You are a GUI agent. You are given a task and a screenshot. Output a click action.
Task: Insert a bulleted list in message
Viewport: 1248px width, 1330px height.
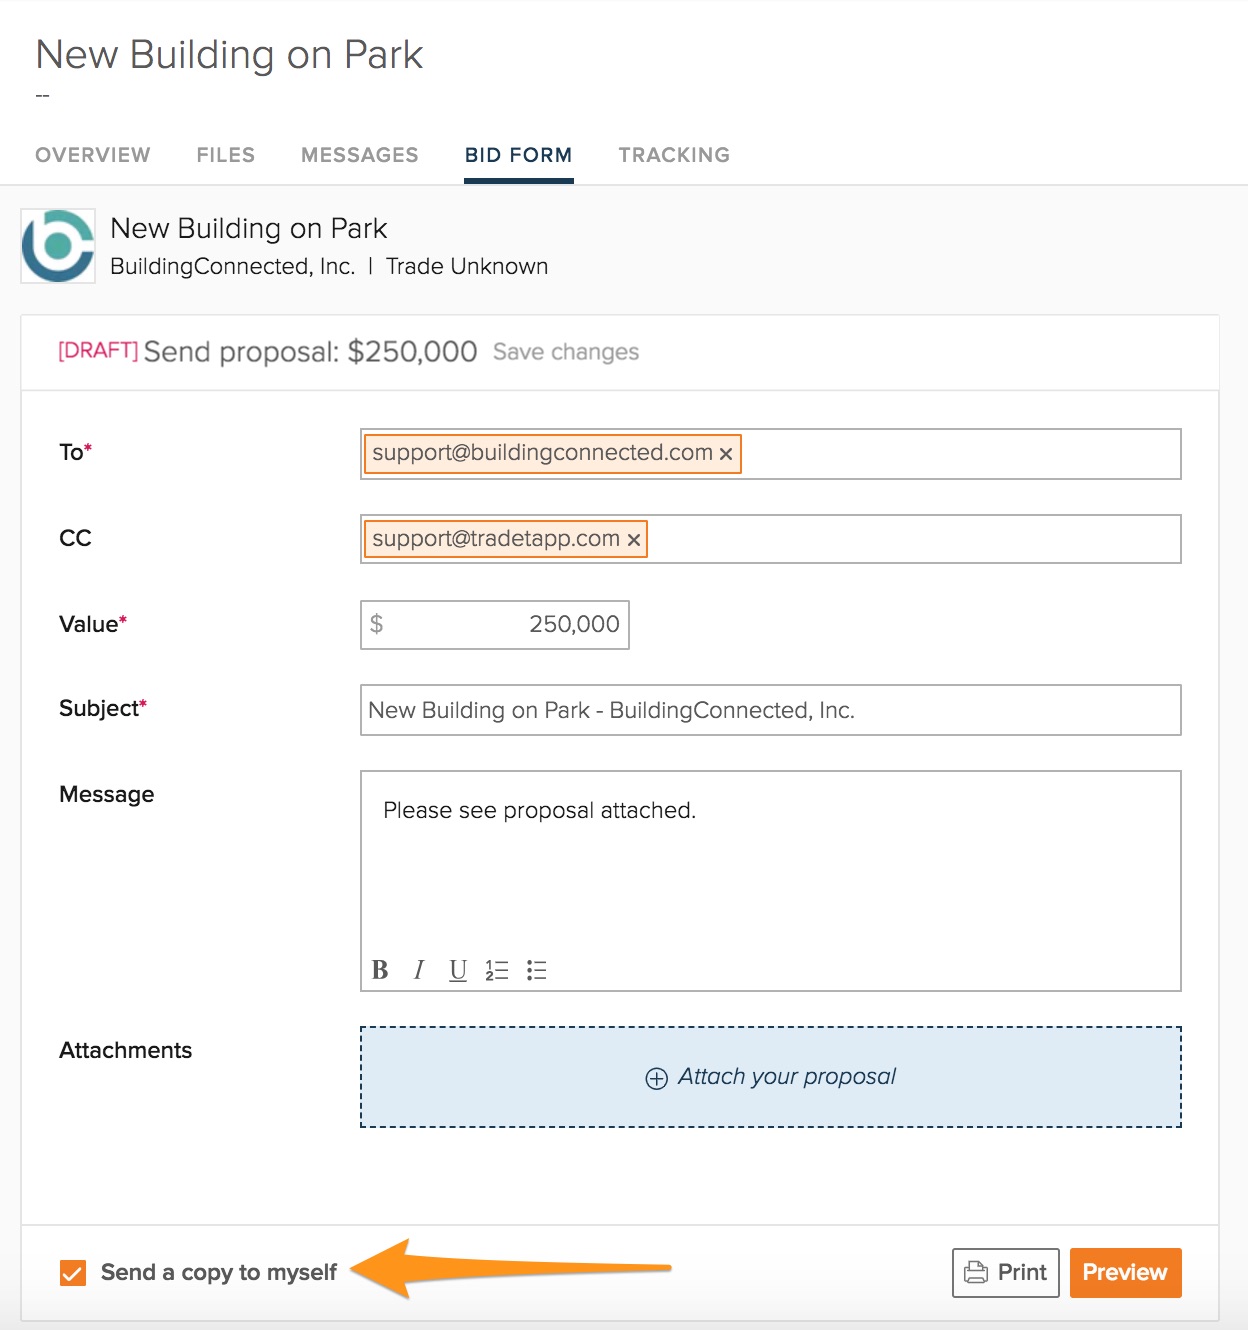(537, 970)
